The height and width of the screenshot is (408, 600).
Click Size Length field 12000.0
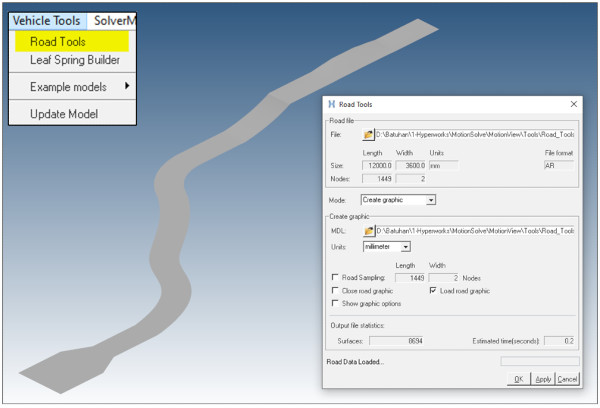[x=377, y=165]
